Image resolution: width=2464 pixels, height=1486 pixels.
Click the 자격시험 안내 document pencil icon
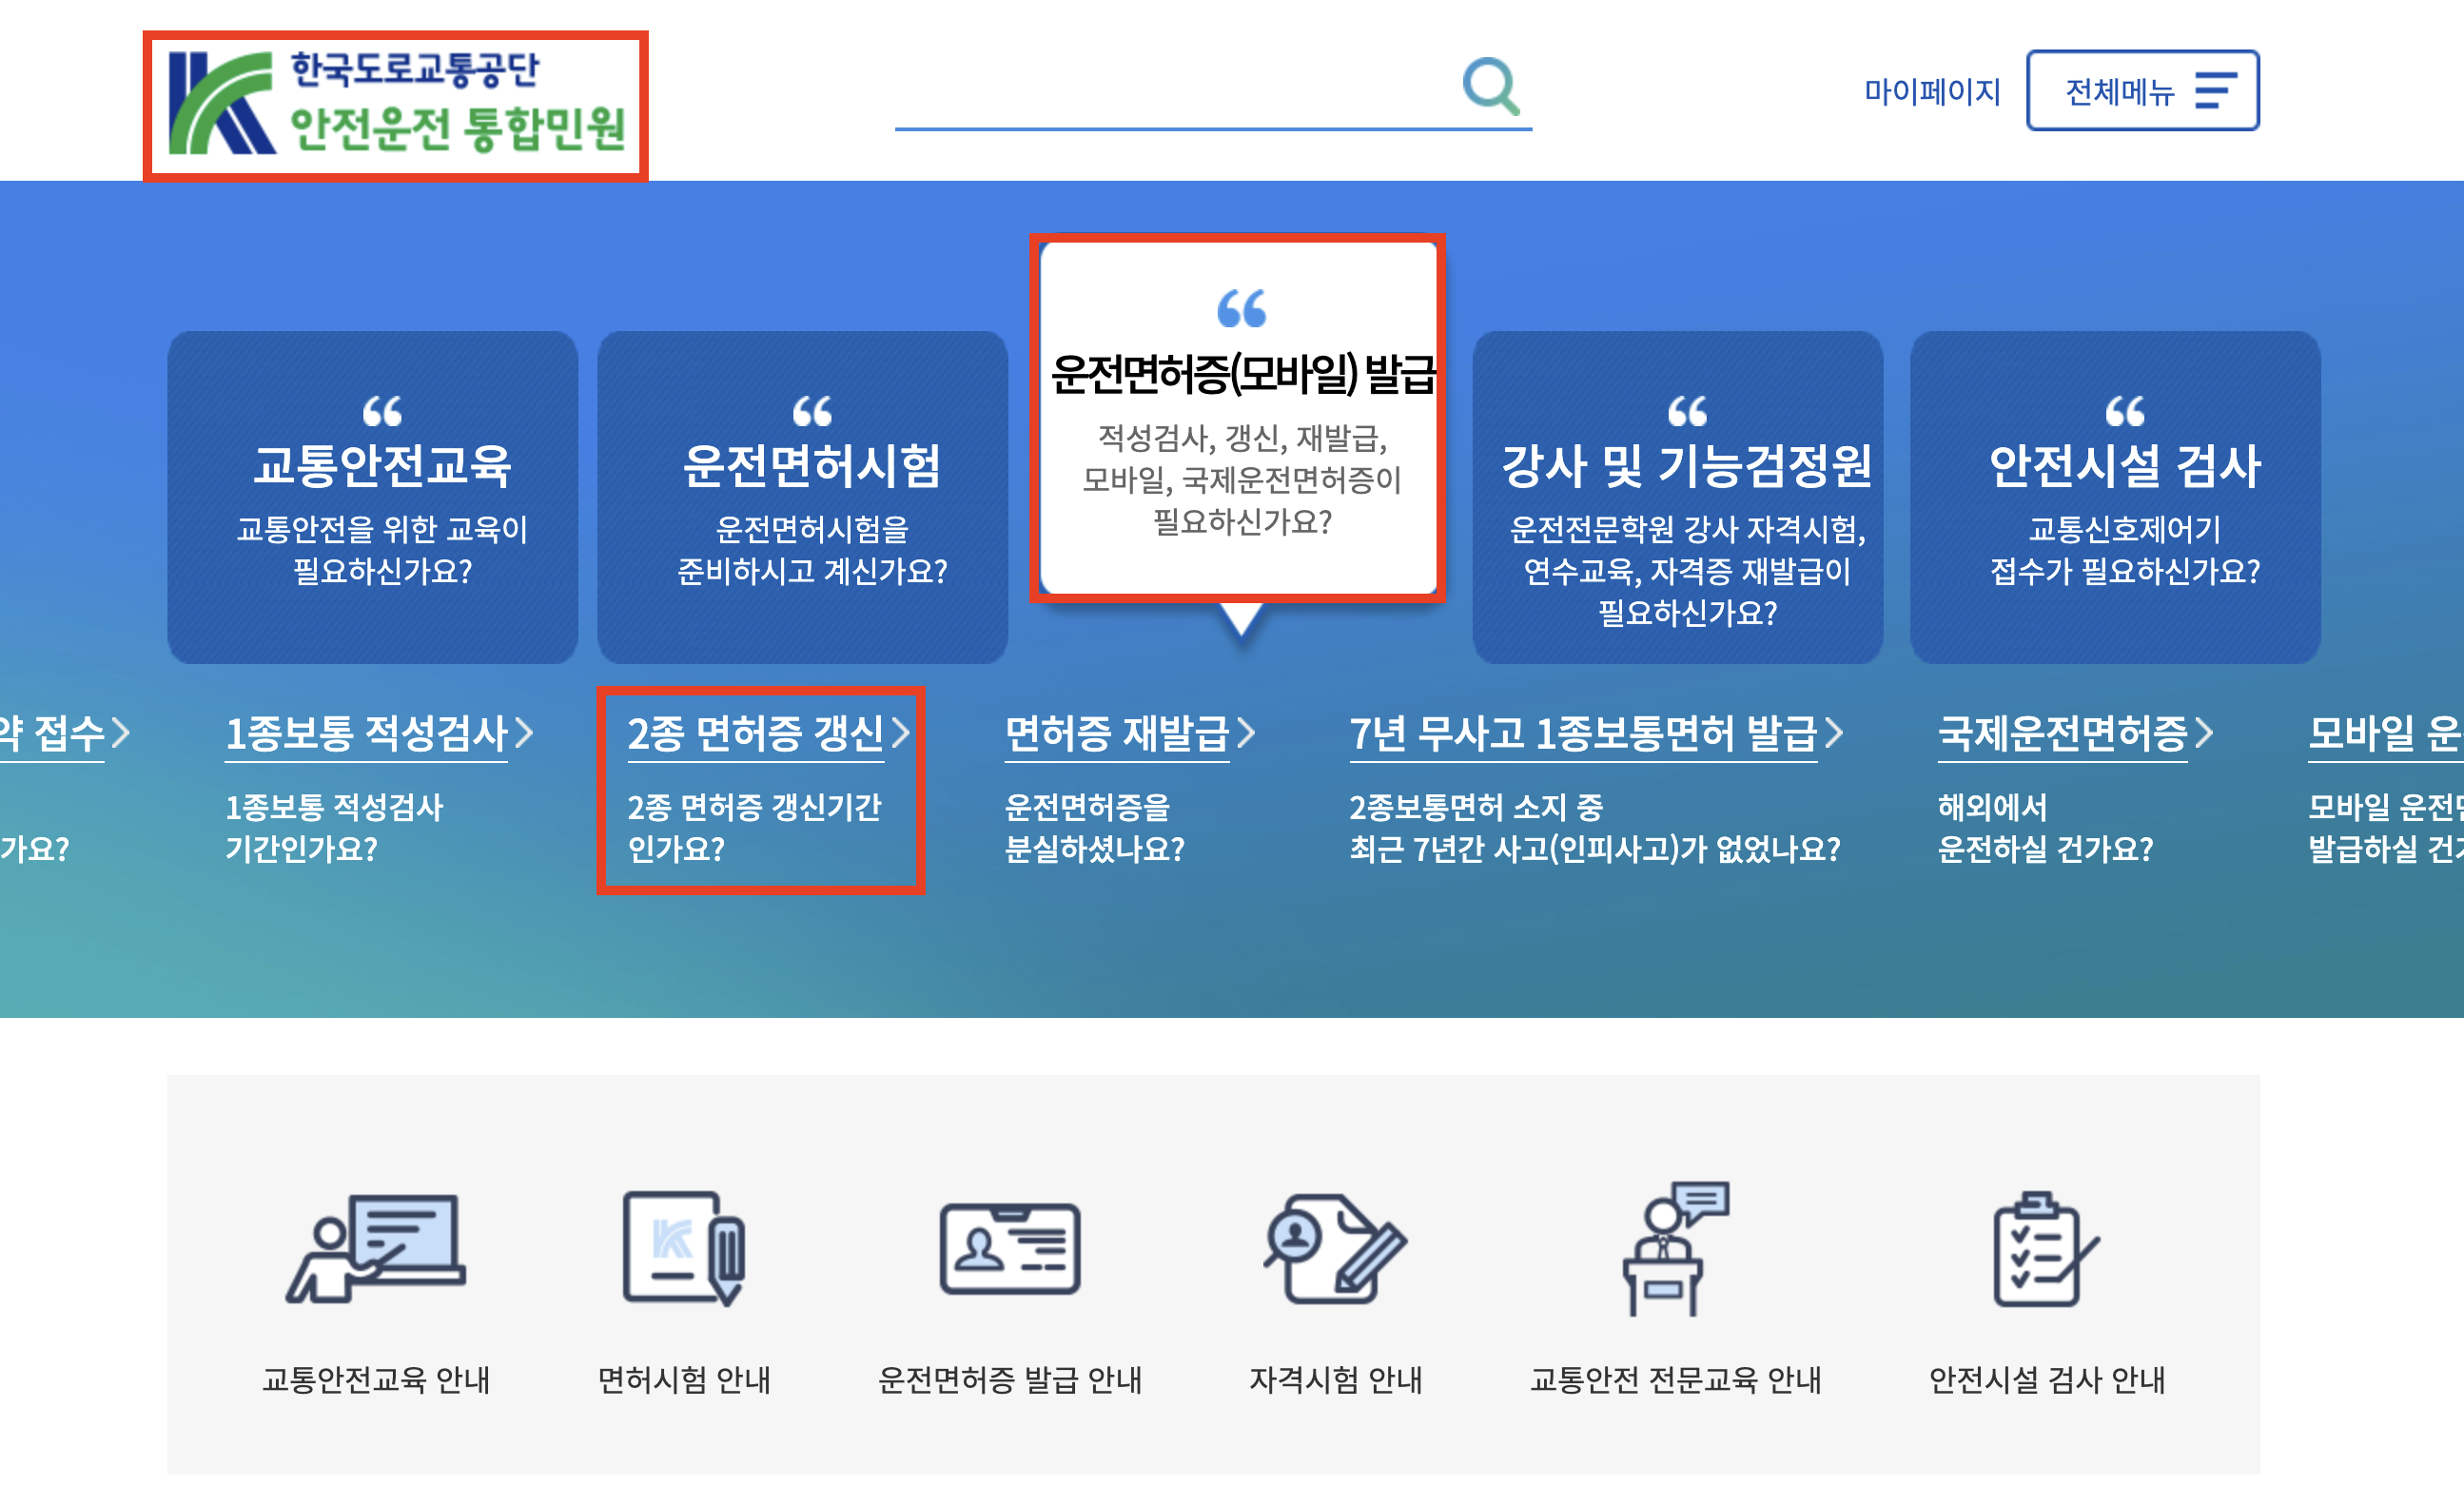pyautogui.click(x=1335, y=1250)
